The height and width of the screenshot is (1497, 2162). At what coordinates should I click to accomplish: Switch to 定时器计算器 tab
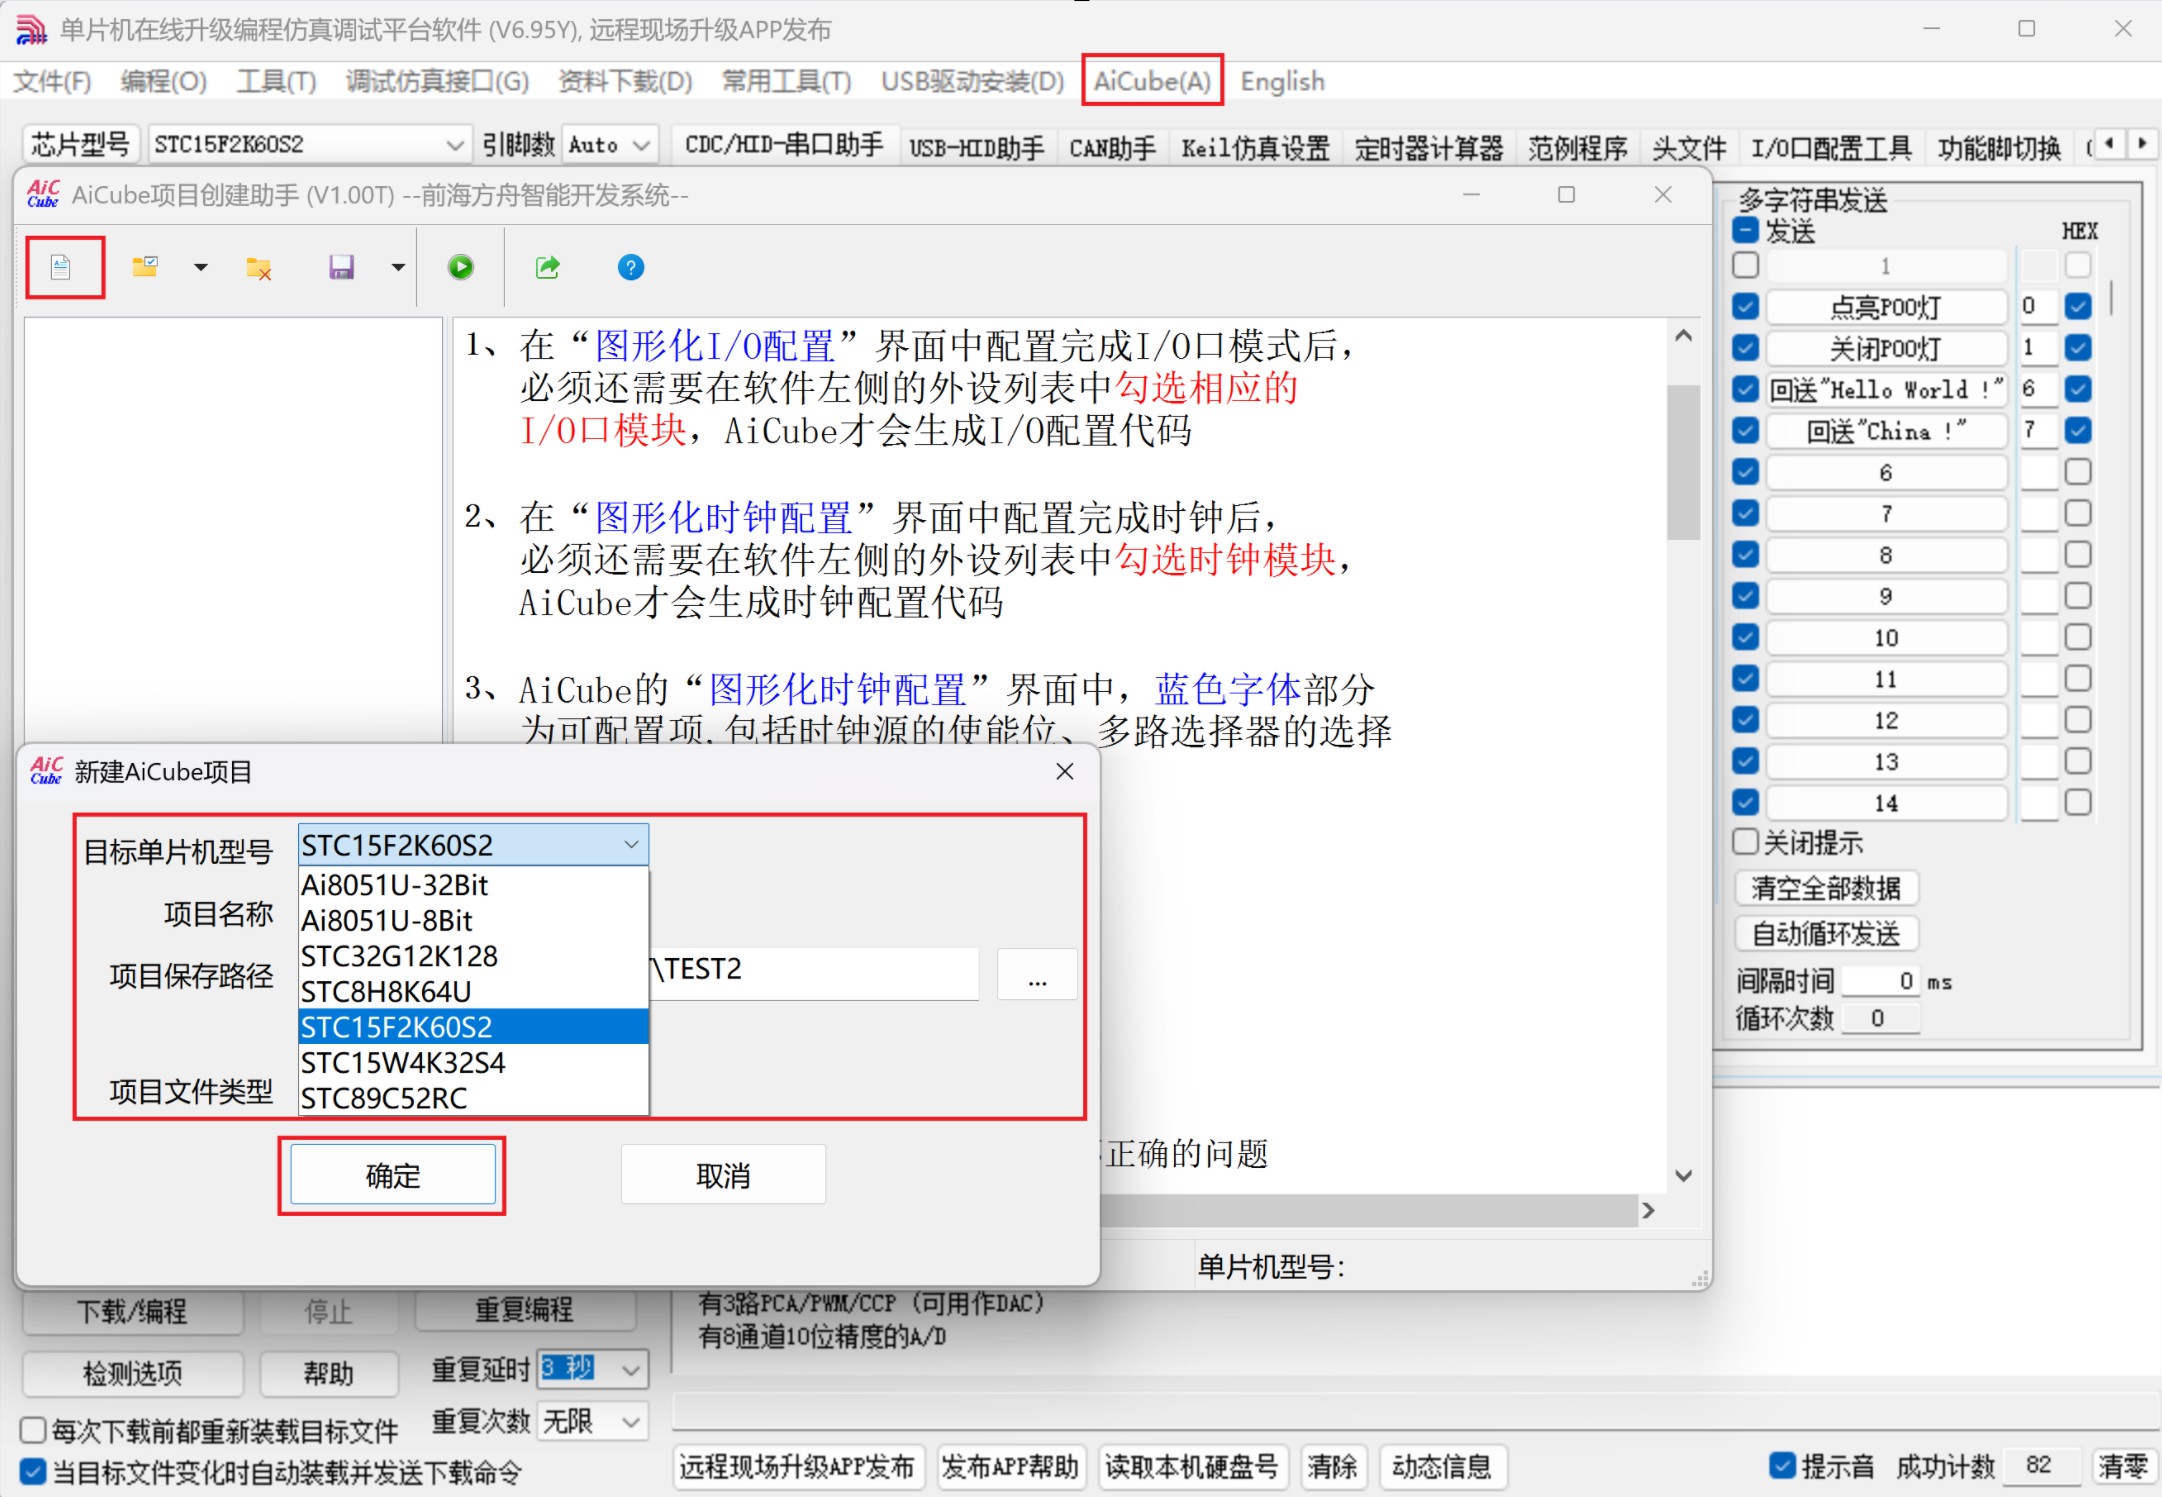(1430, 148)
